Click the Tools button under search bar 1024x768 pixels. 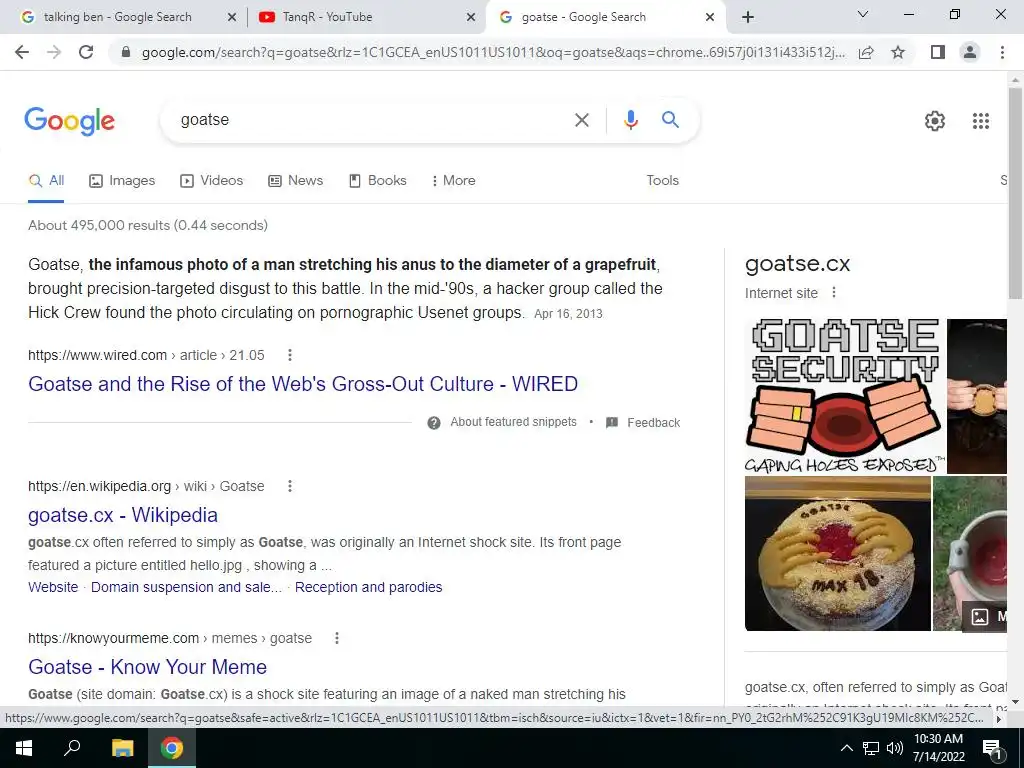[662, 181]
